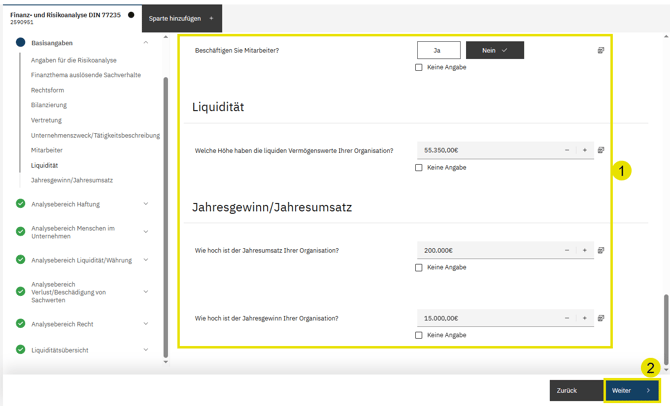The image size is (670, 406).
Task: Click the blue Basisangaben status circle
Action: click(21, 42)
